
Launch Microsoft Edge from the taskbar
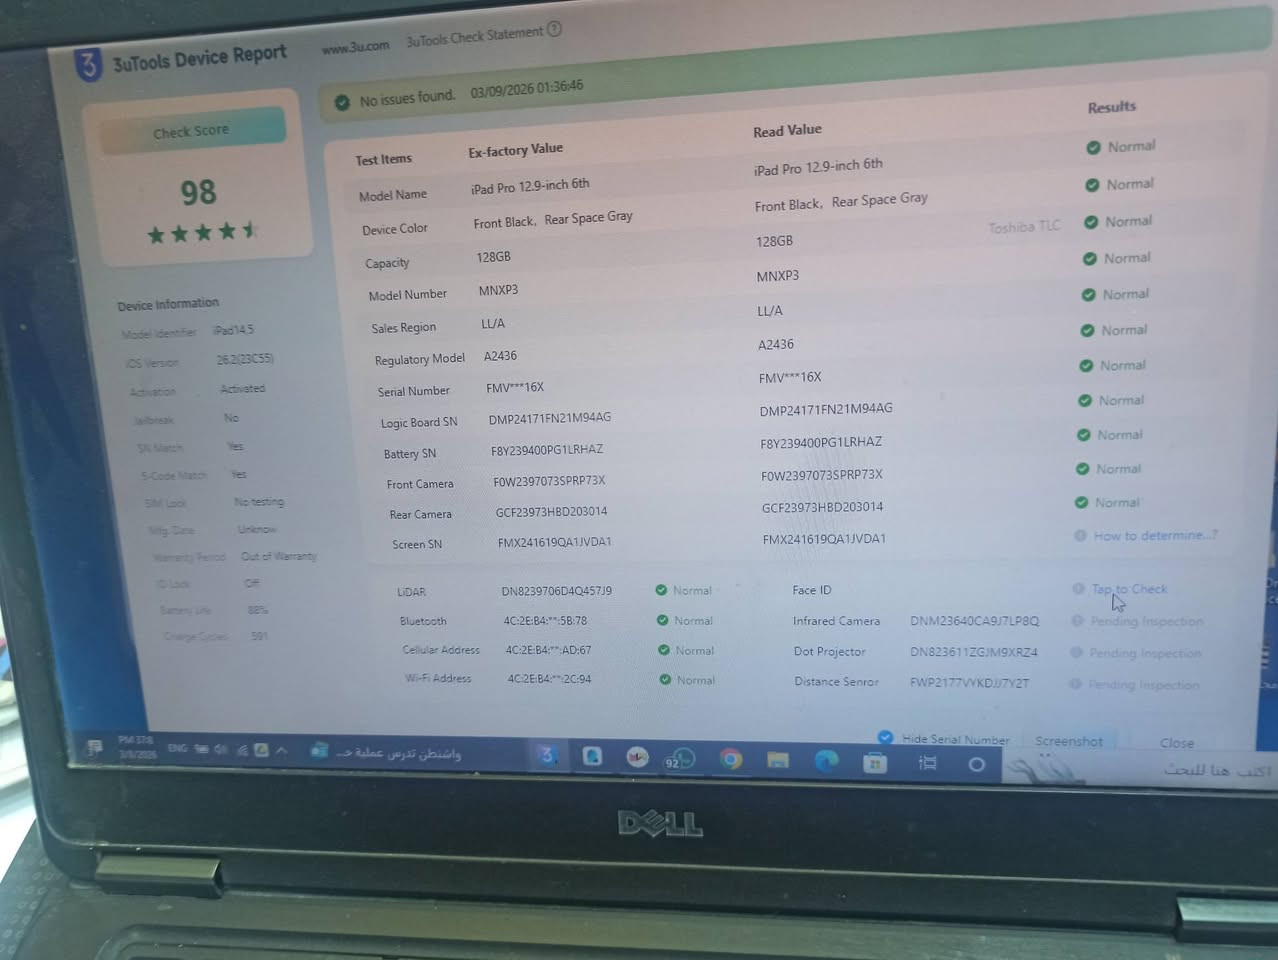[x=826, y=762]
